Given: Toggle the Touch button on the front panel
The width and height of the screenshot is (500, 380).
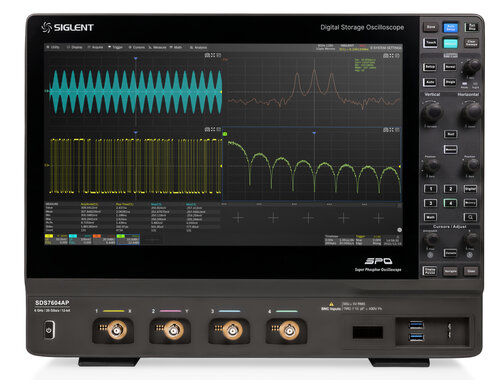Looking at the screenshot, I should 431,43.
